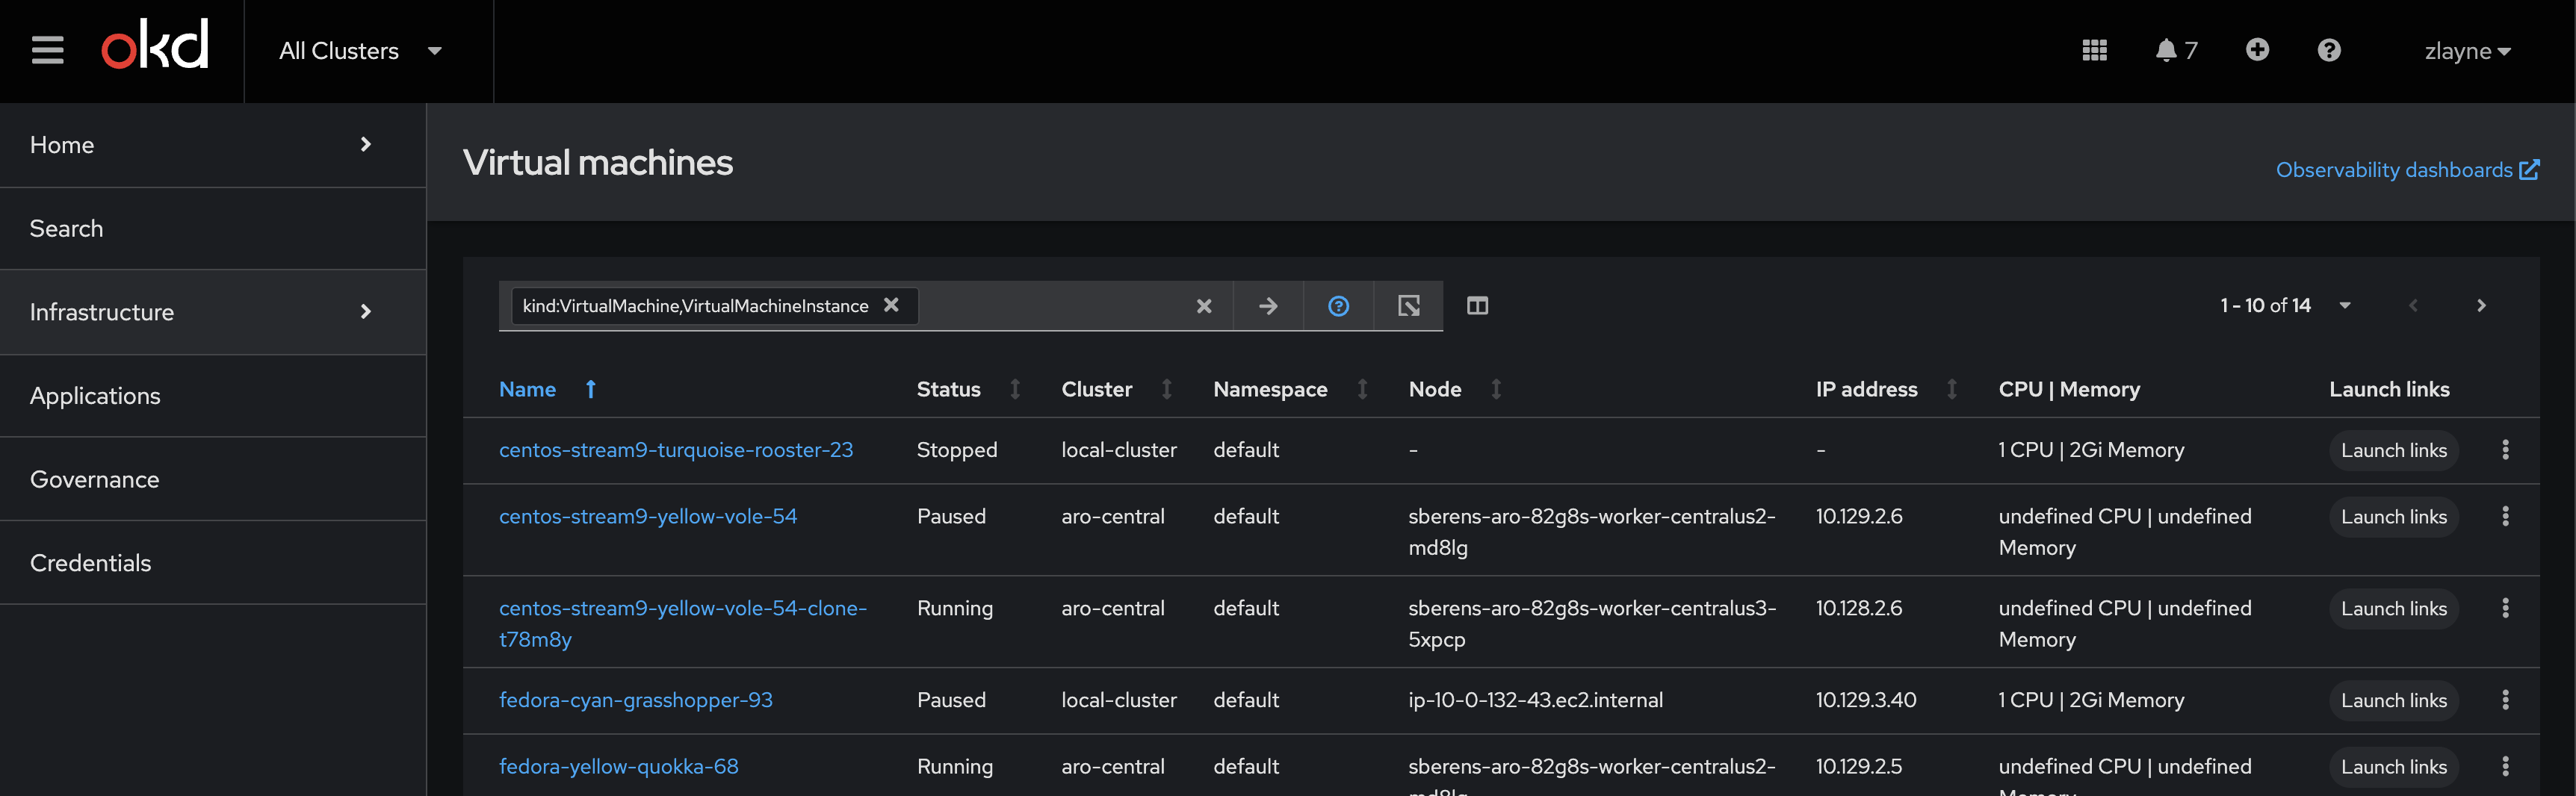Open the zlayne user menu

[x=2467, y=51]
